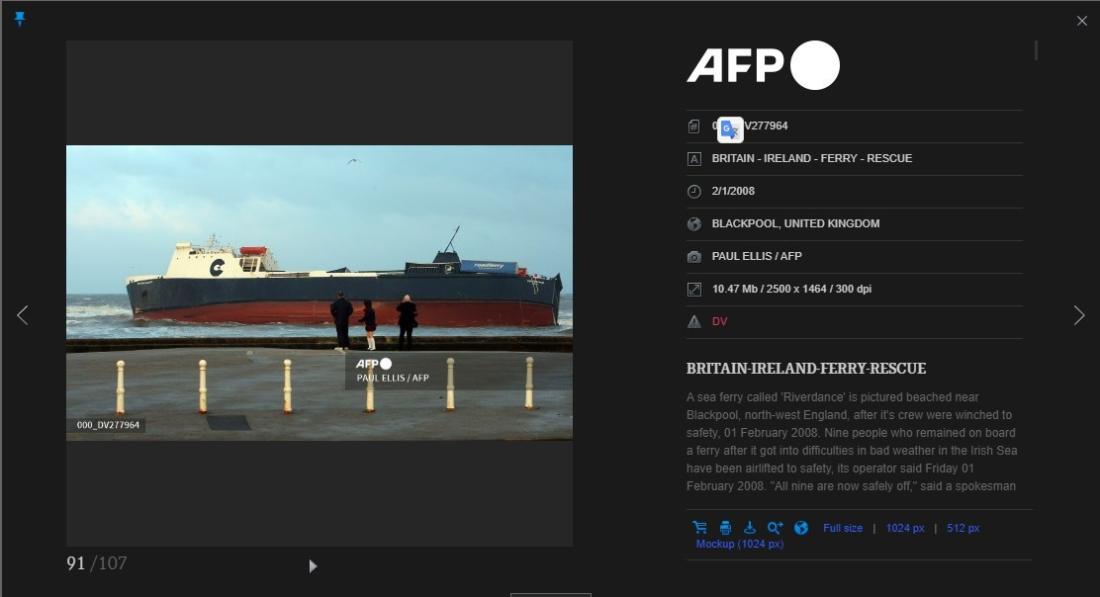Viewport: 1100px width, 597px height.
Task: Open the Full size image link
Action: coord(842,528)
